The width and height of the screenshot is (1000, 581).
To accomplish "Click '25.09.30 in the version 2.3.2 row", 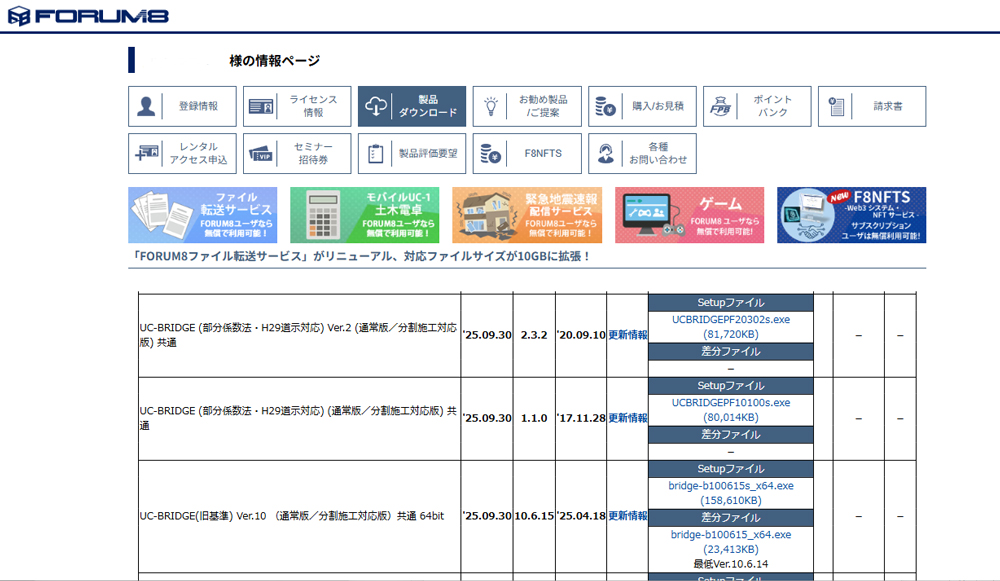I will (x=487, y=335).
